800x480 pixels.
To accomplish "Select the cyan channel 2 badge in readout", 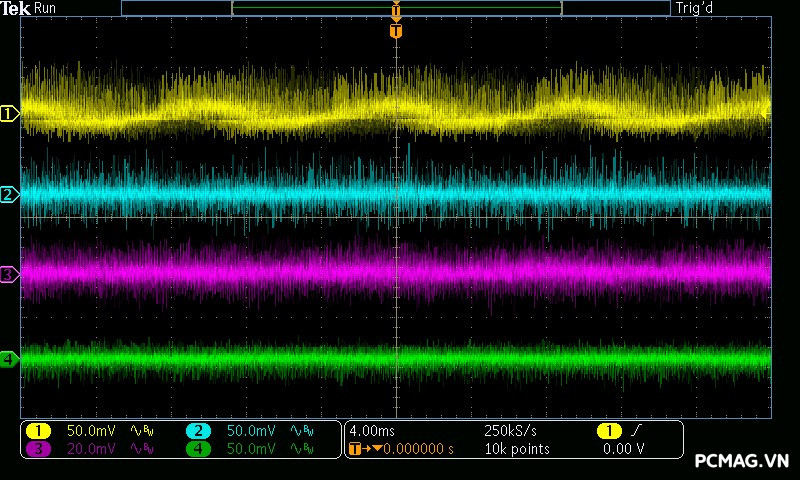I will coord(198,430).
